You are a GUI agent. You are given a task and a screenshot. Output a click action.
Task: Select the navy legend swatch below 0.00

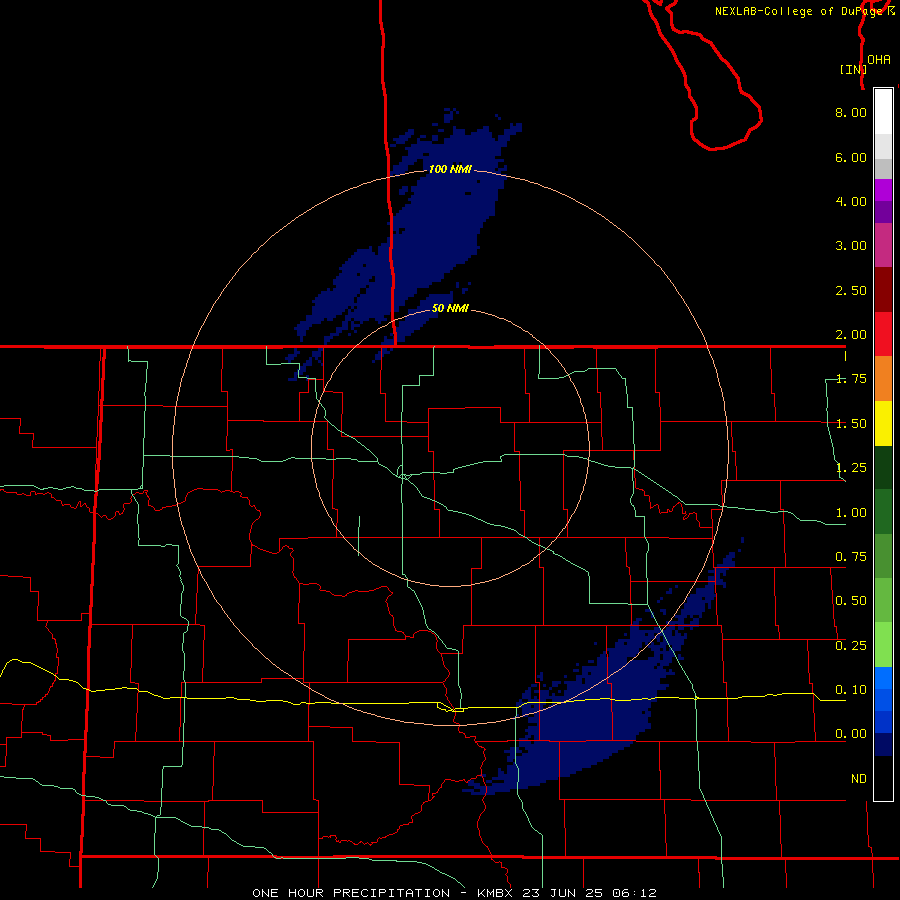[883, 744]
